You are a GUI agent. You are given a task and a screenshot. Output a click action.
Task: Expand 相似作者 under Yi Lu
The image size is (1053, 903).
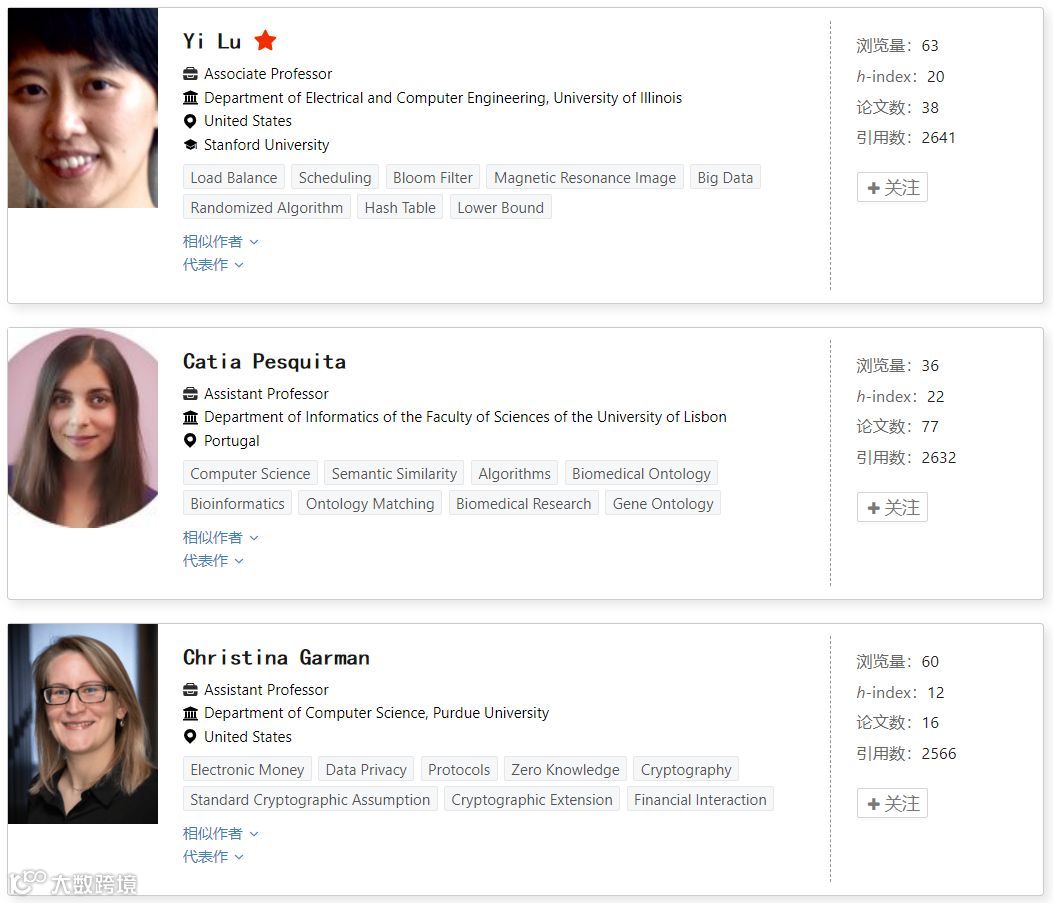tap(220, 242)
